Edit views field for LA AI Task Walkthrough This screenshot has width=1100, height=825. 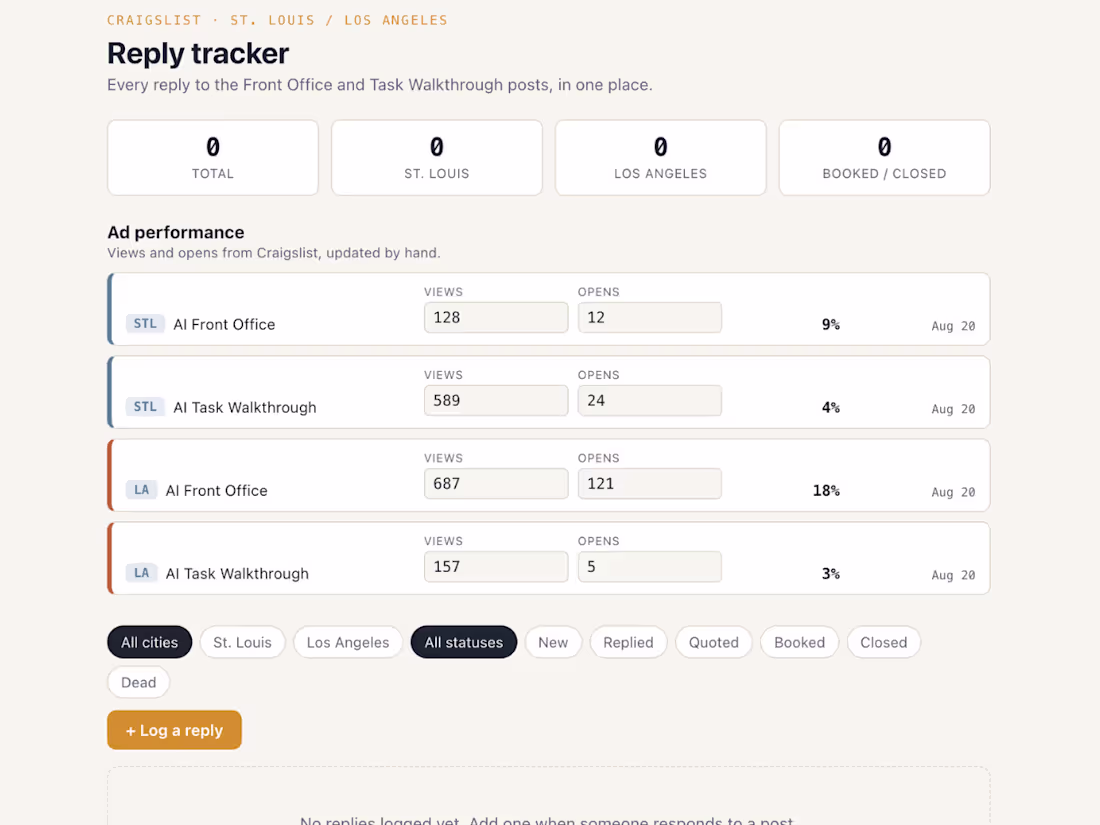click(x=496, y=567)
